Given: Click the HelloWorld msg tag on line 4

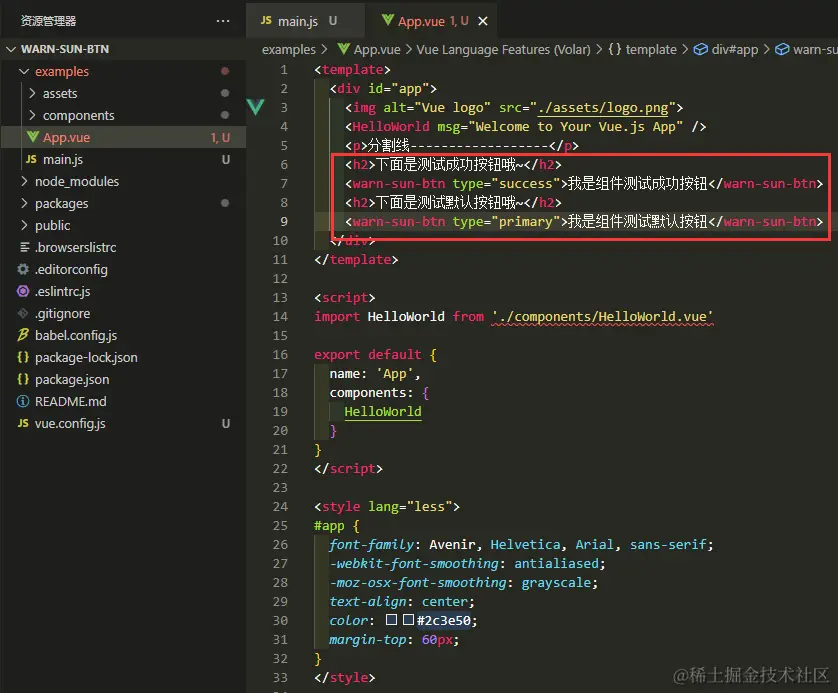Looking at the screenshot, I should tap(525, 127).
